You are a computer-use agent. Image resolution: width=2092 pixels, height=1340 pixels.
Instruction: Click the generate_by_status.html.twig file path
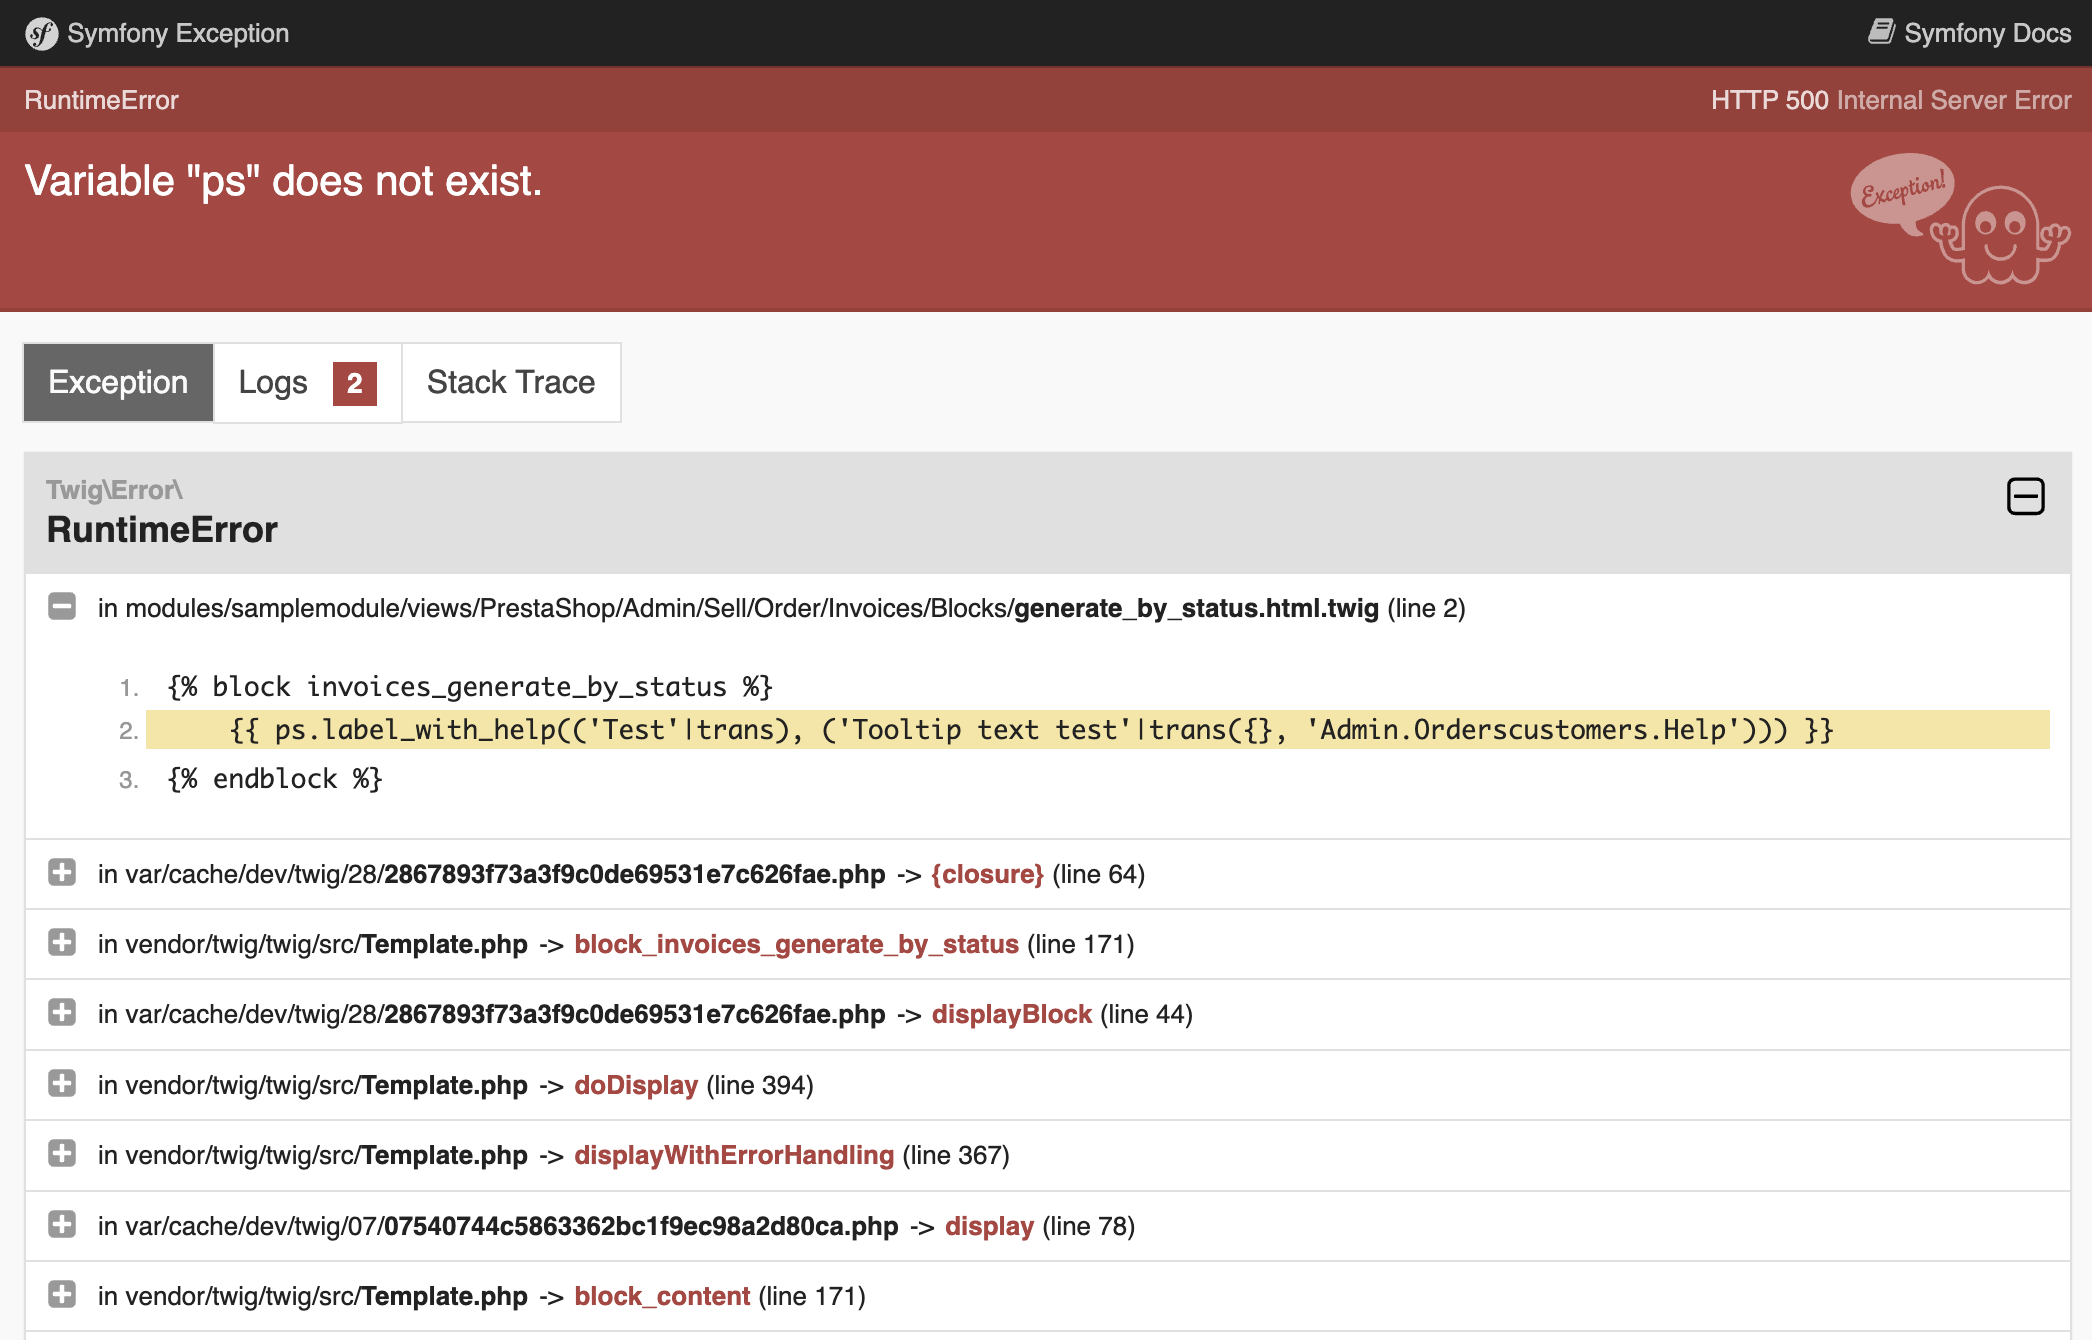1195,608
